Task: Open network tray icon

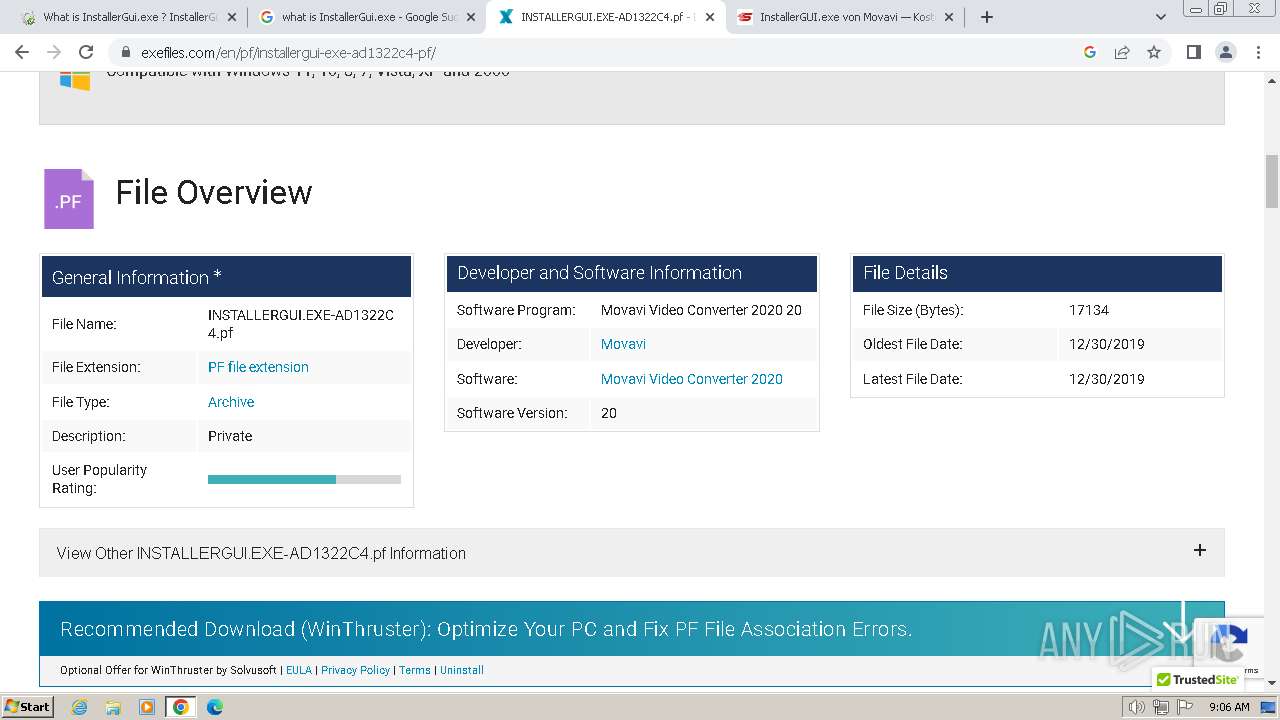Action: 1160,707
